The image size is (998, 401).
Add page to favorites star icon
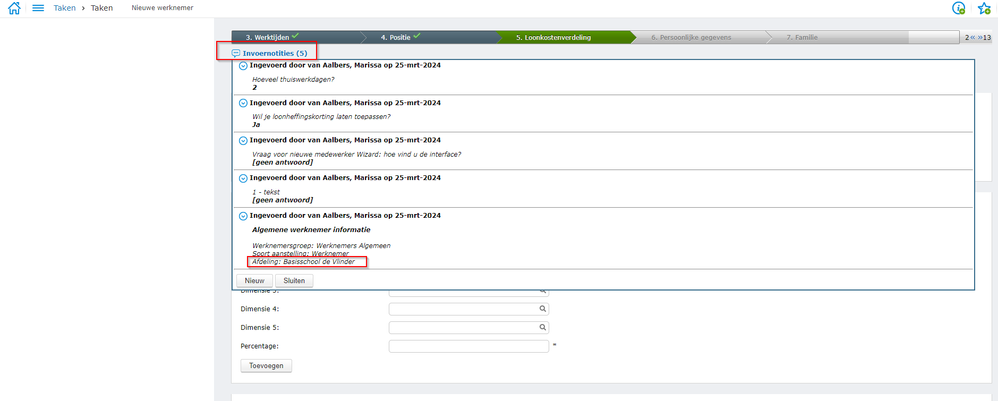pos(983,8)
